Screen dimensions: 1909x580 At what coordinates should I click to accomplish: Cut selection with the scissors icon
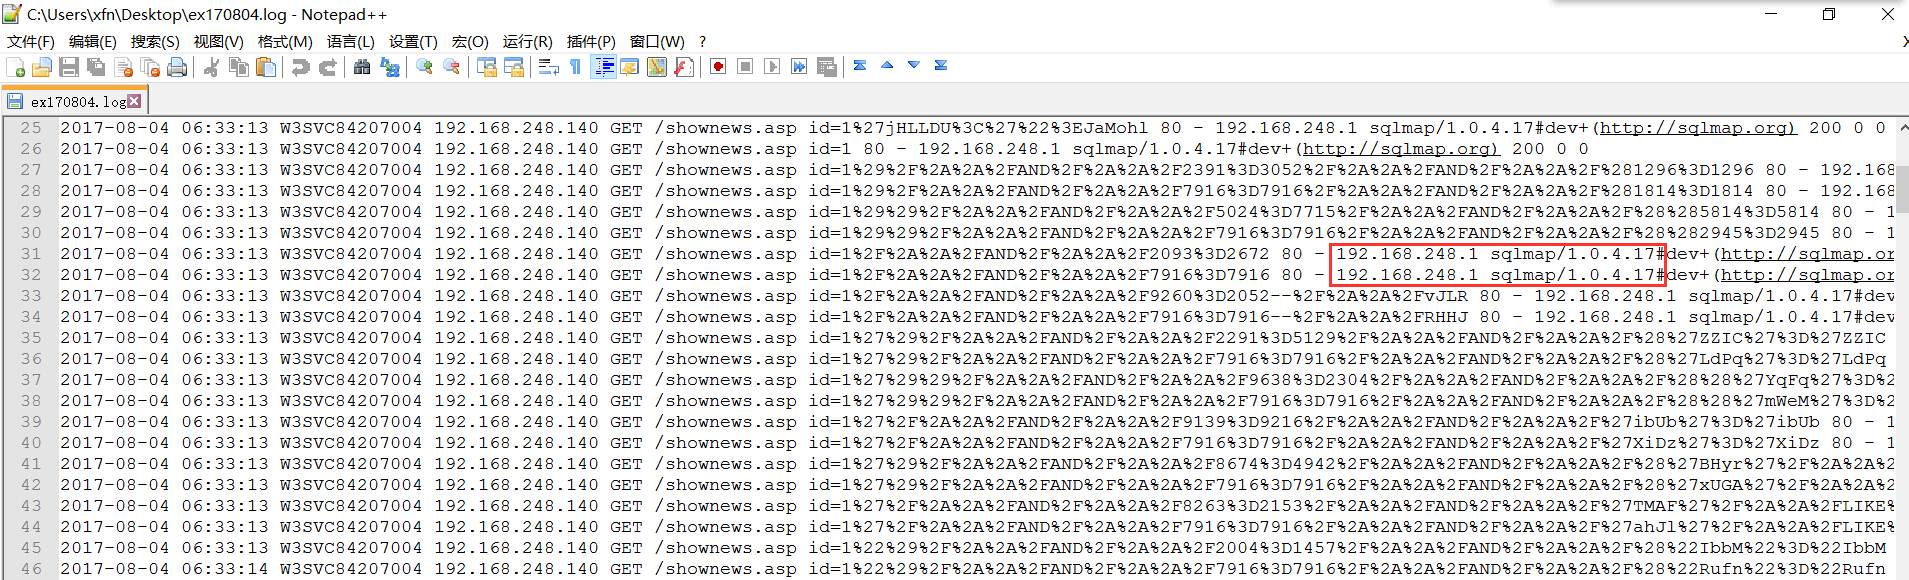coord(211,67)
